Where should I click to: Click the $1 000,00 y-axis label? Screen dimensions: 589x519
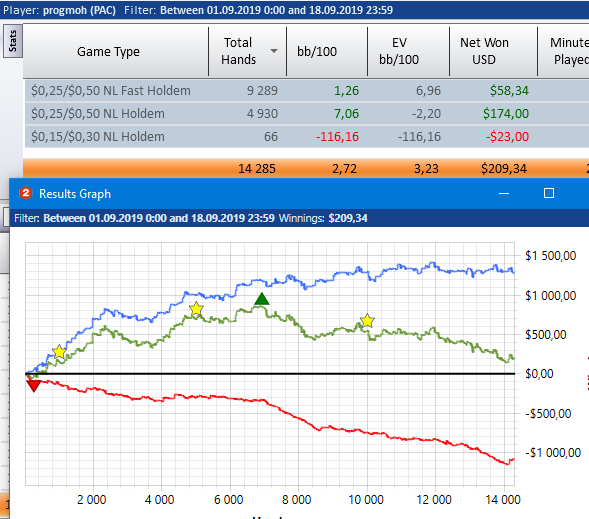pyautogui.click(x=551, y=296)
